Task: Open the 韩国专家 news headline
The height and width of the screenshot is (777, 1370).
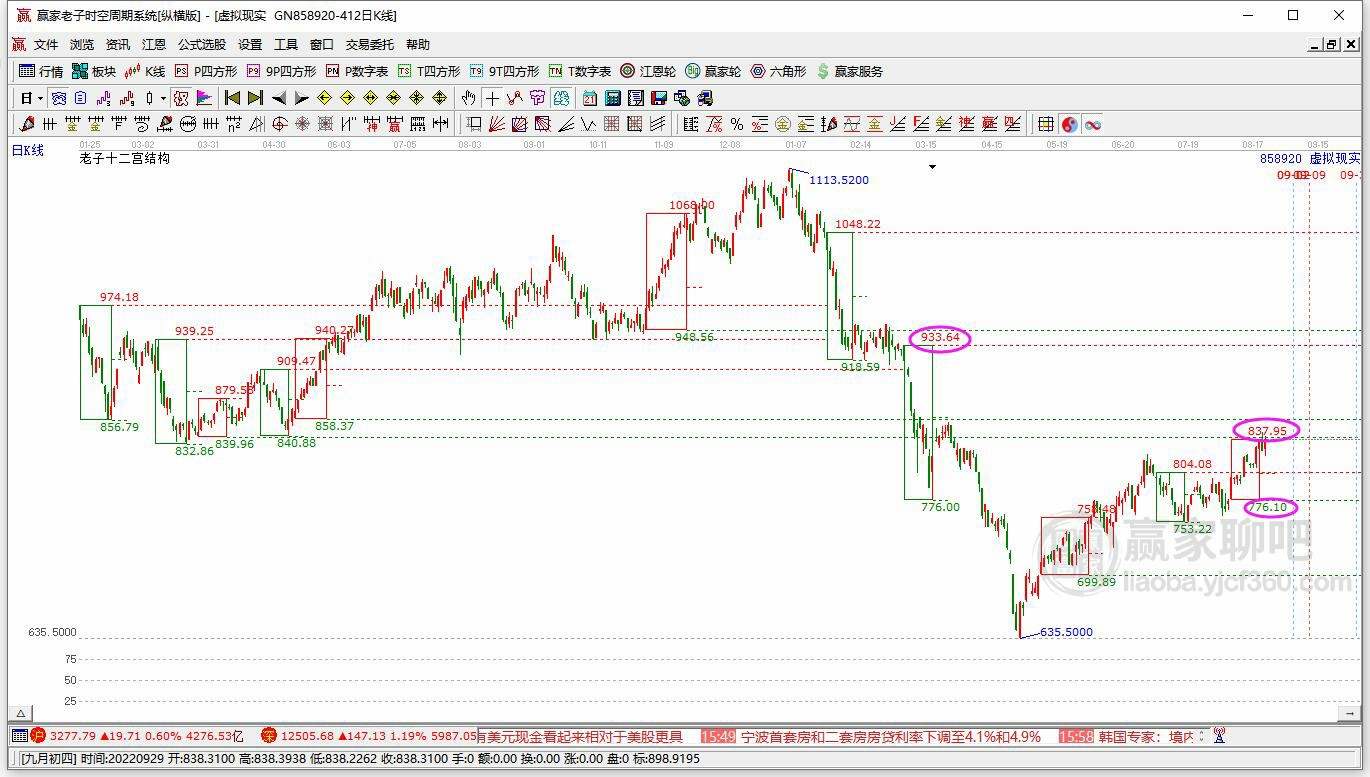Action: point(1145,736)
